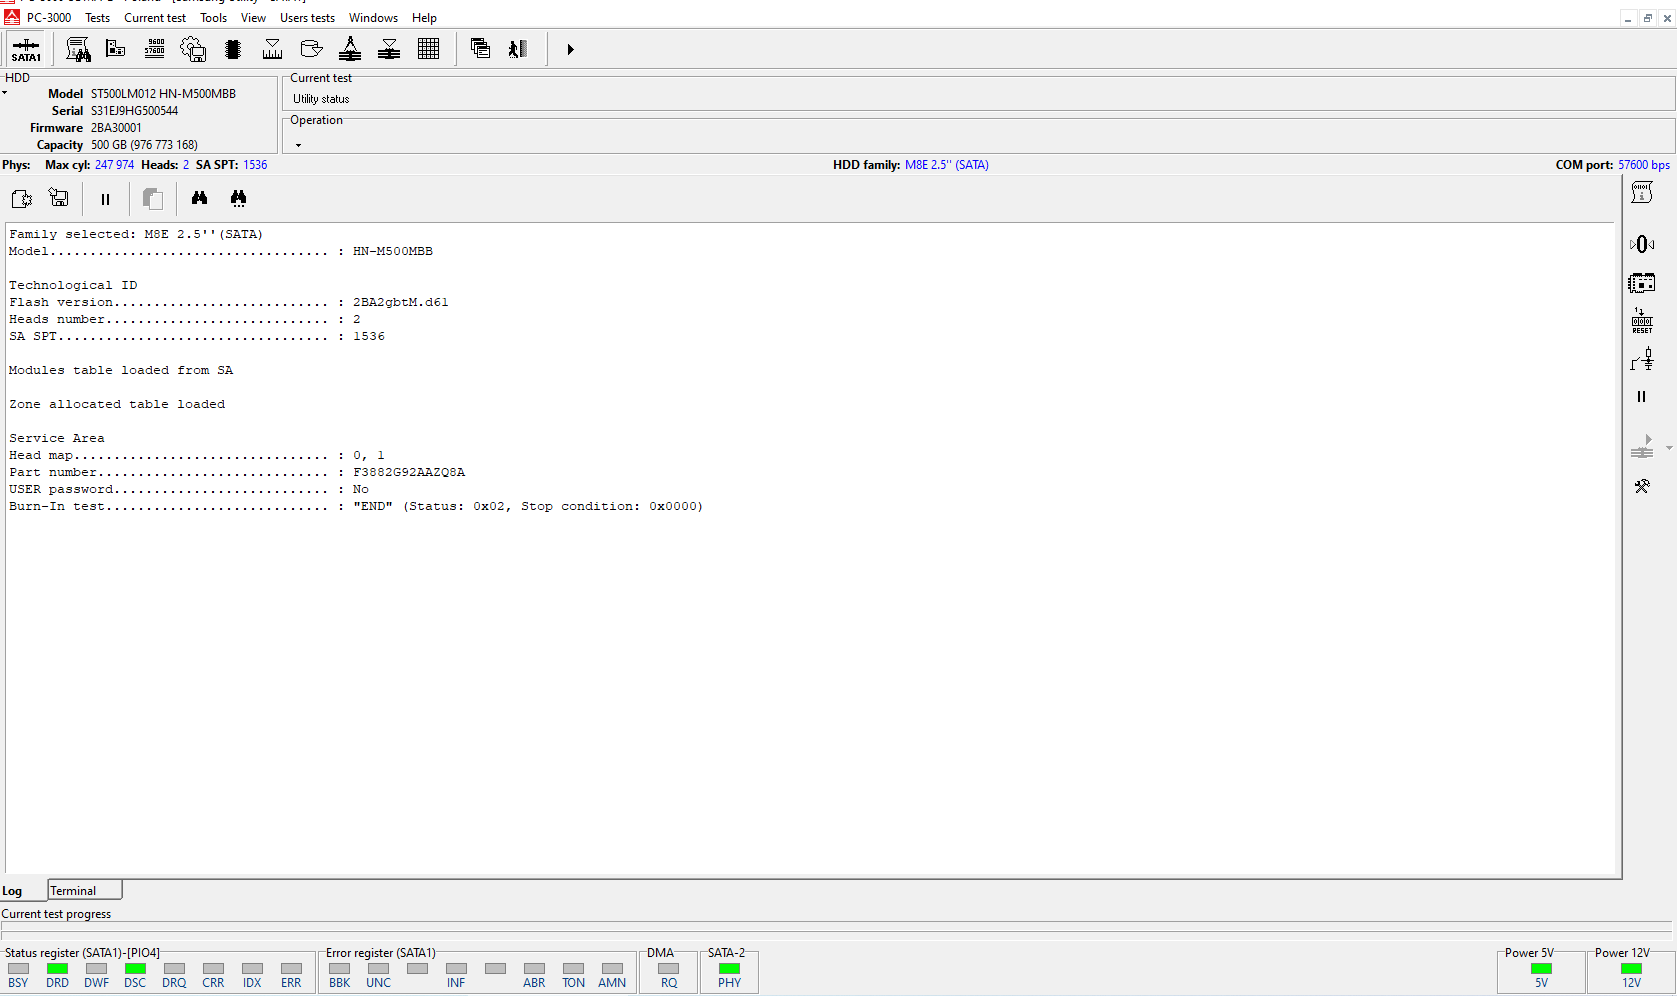The width and height of the screenshot is (1677, 996).
Task: Click the binoculars find icon above log
Action: 200,198
